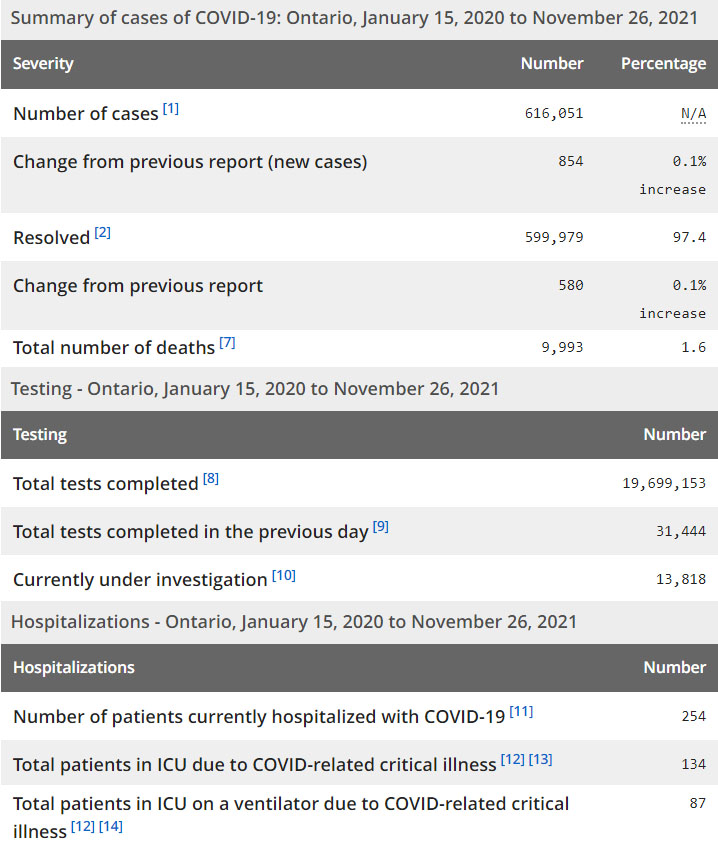Click footnote 14 in the ventilator row

[110, 827]
